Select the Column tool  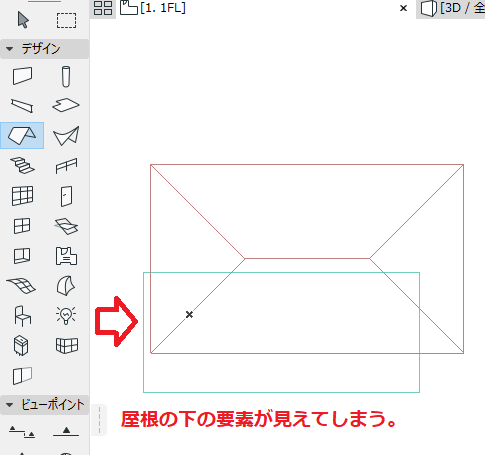click(66, 77)
